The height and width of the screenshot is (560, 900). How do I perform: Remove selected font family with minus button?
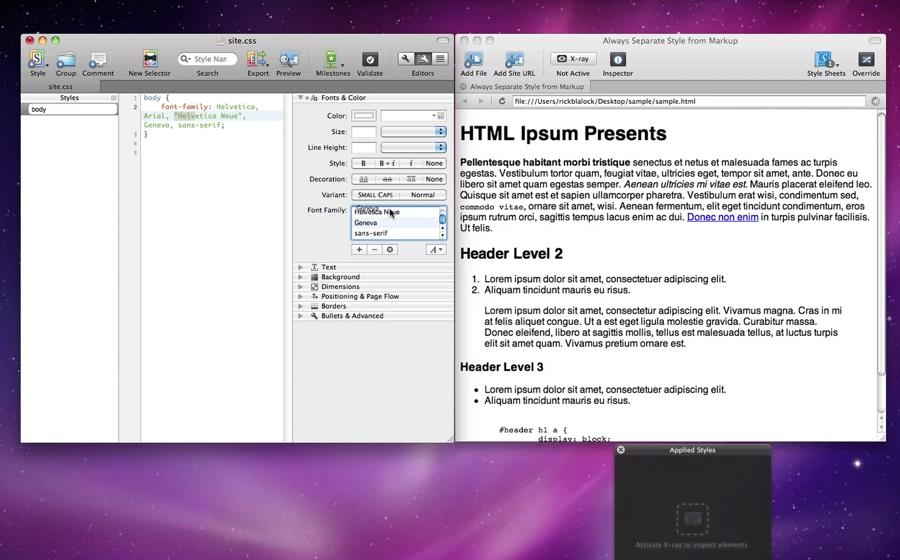(x=374, y=250)
